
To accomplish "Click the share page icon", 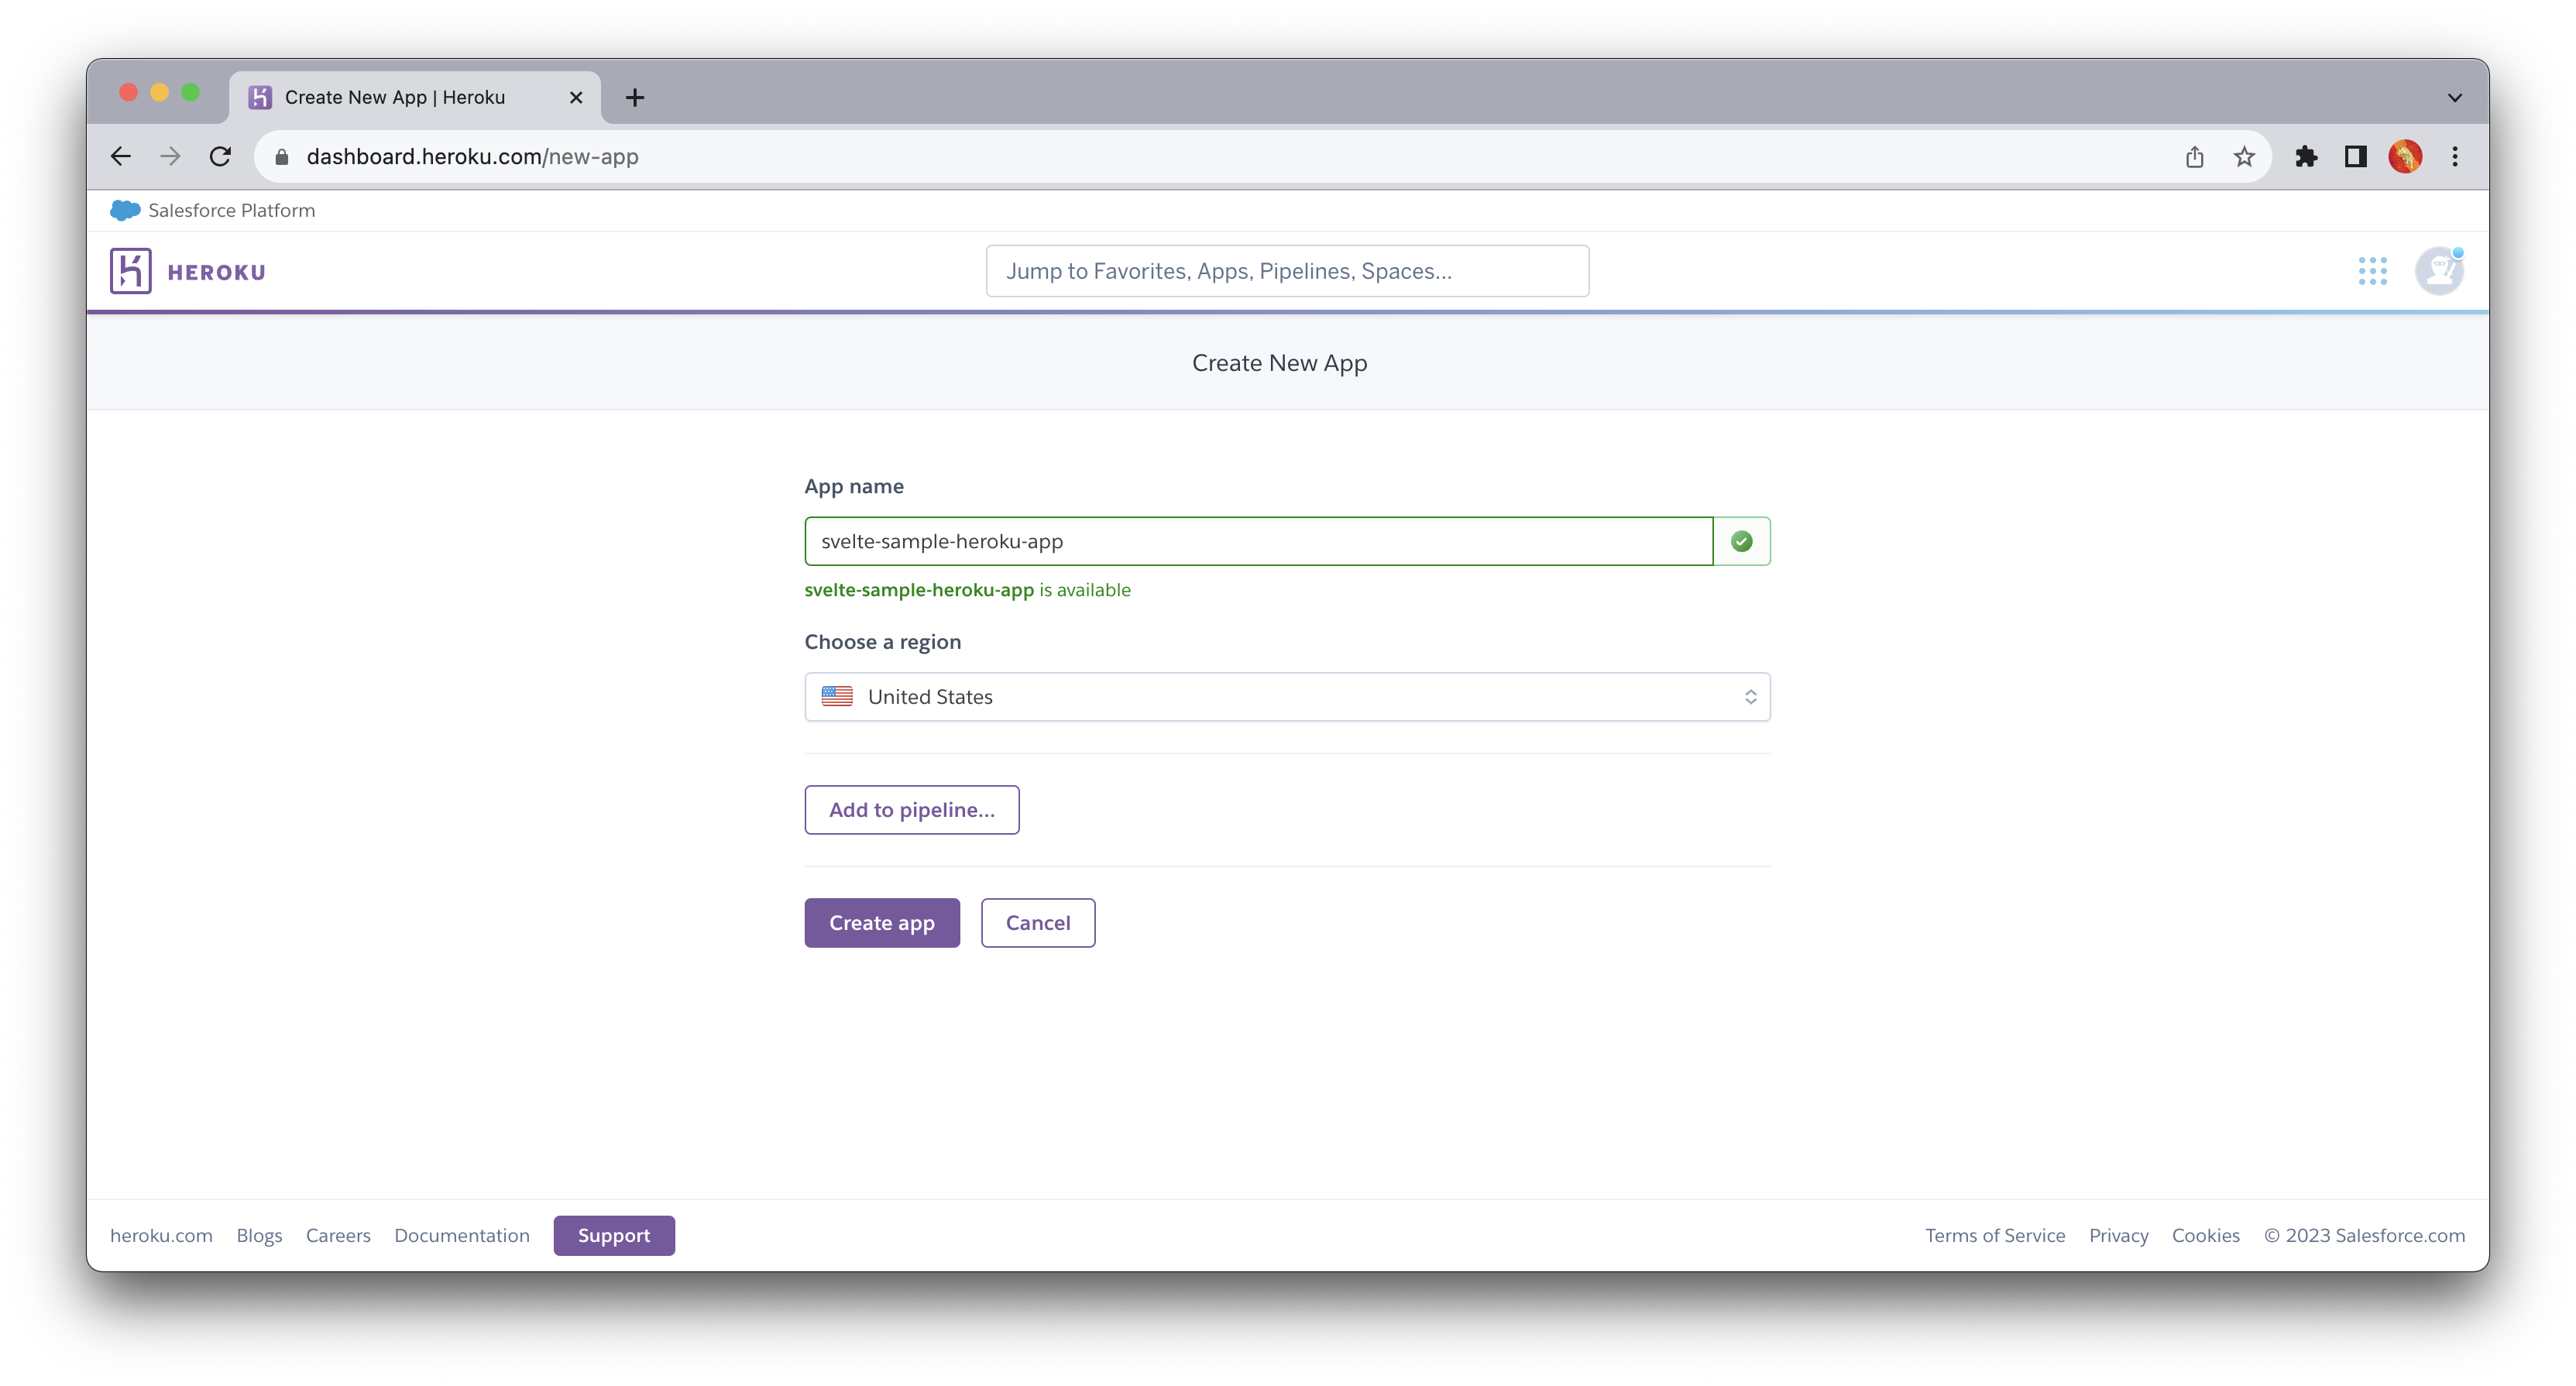I will tap(2194, 157).
